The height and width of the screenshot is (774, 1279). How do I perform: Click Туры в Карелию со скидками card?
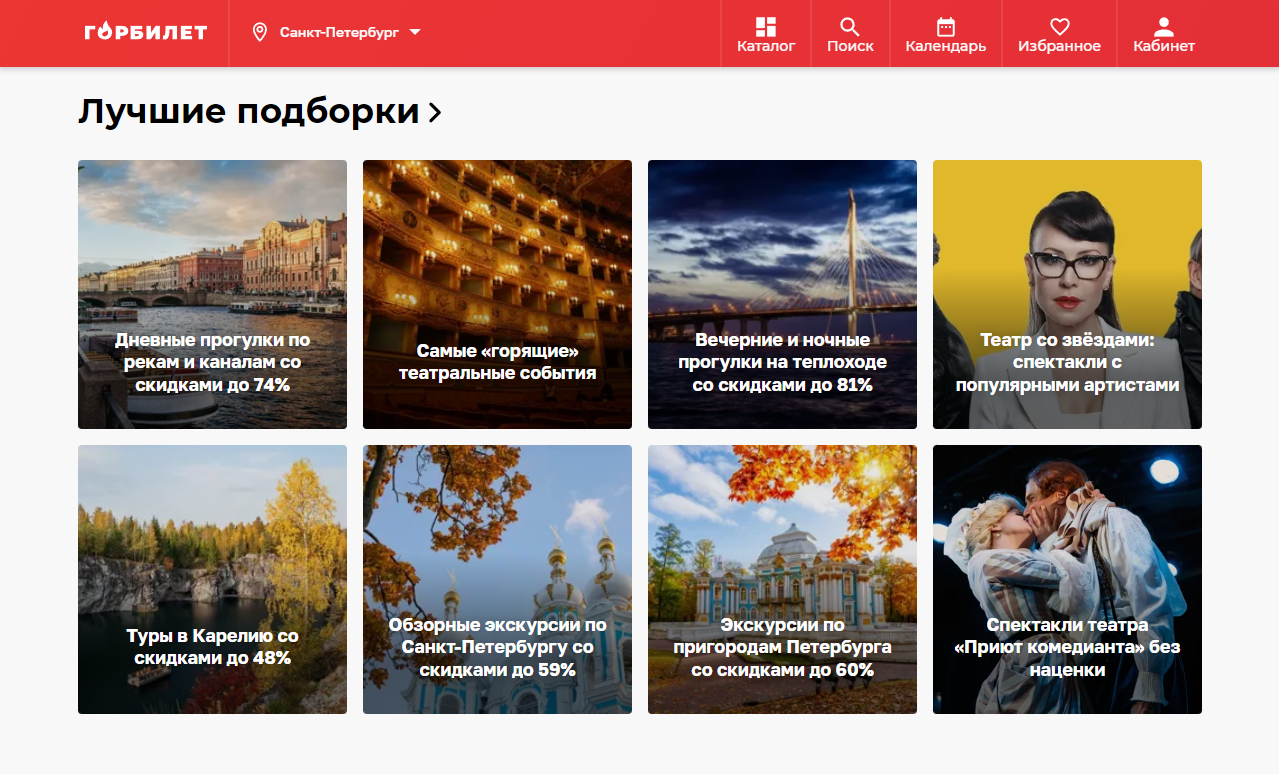[x=212, y=579]
